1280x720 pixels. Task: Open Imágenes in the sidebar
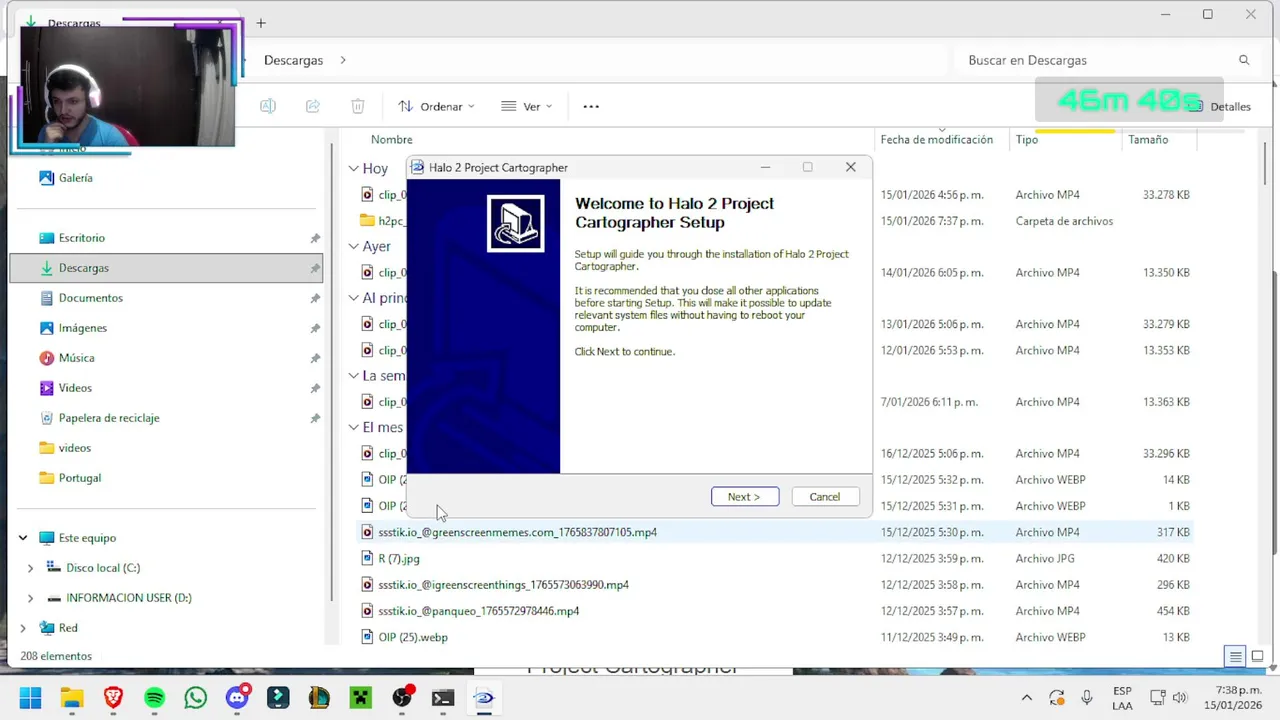(82, 328)
